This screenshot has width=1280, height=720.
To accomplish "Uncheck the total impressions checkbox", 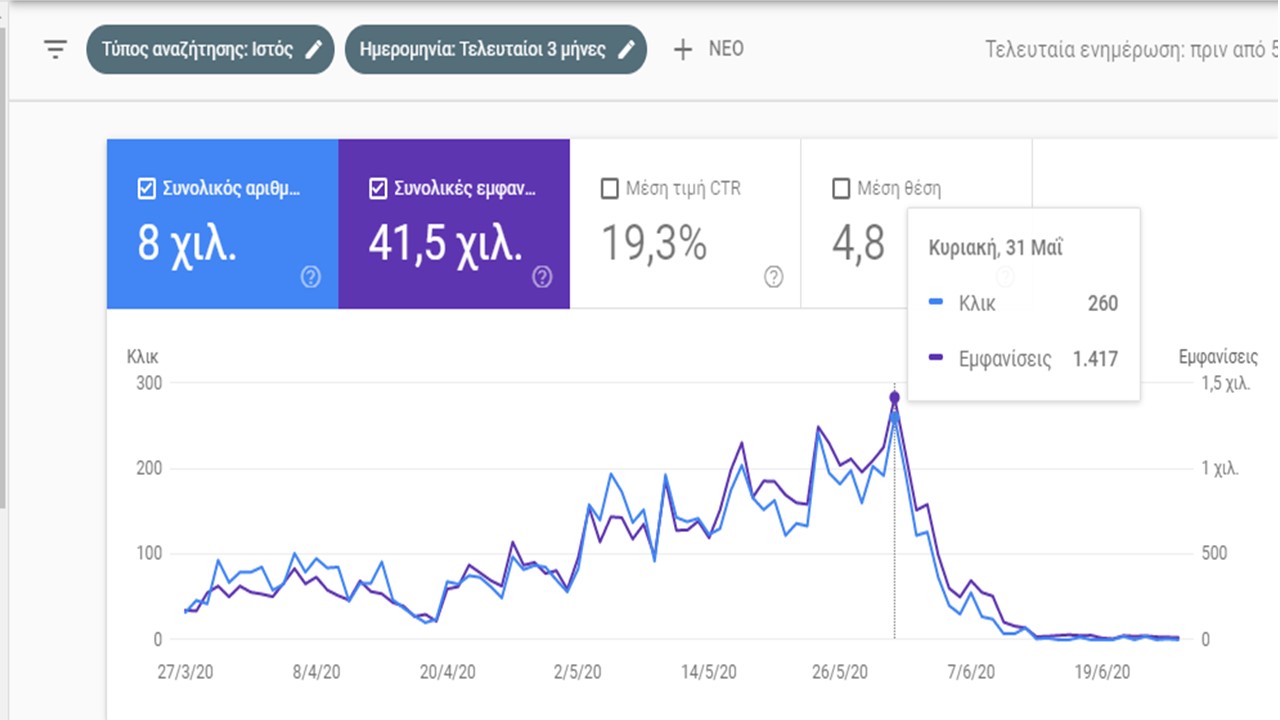I will point(378,188).
